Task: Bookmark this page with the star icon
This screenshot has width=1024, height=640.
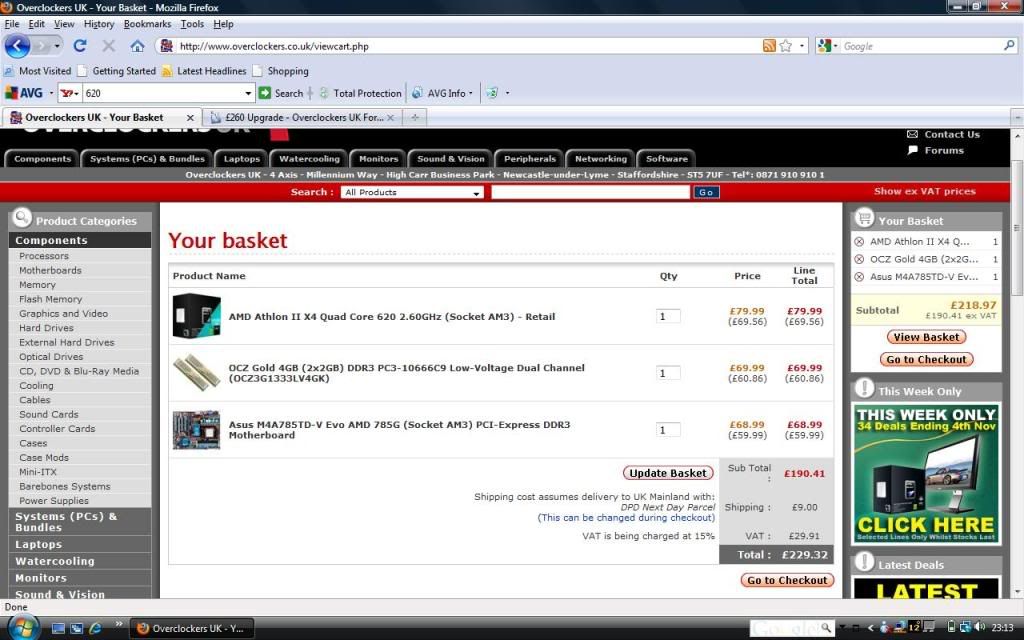Action: (786, 46)
